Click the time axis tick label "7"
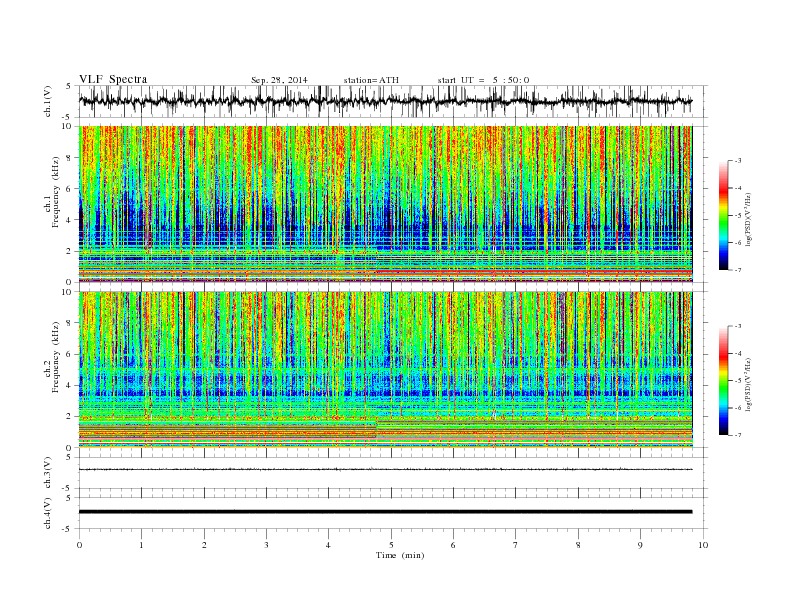792x612 pixels. click(x=516, y=545)
